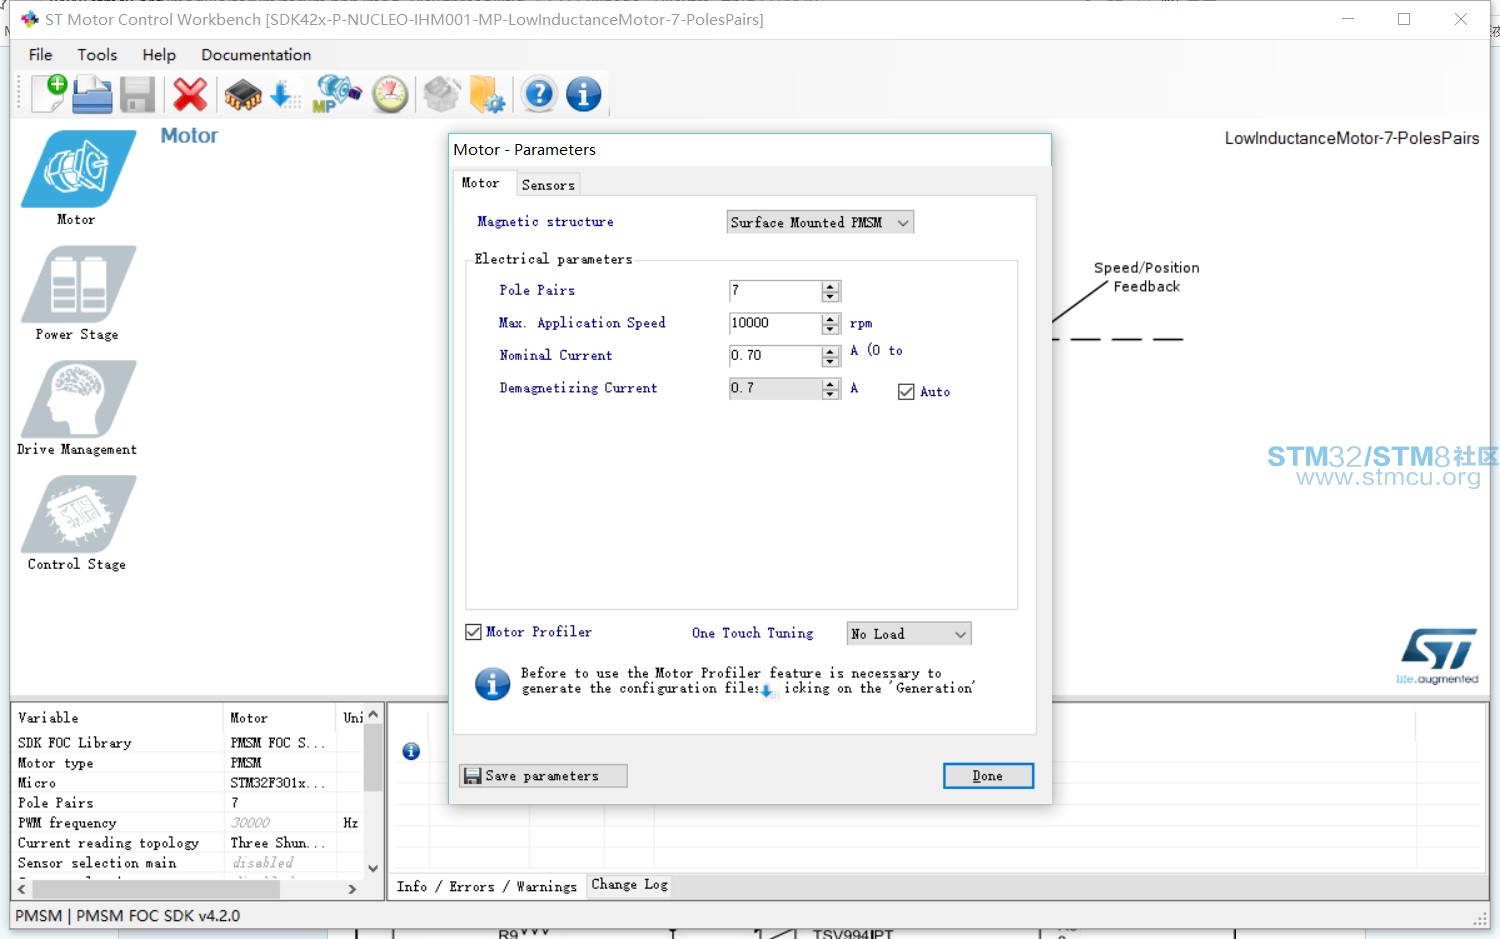Select the 'Motor type' variable row

(x=188, y=763)
